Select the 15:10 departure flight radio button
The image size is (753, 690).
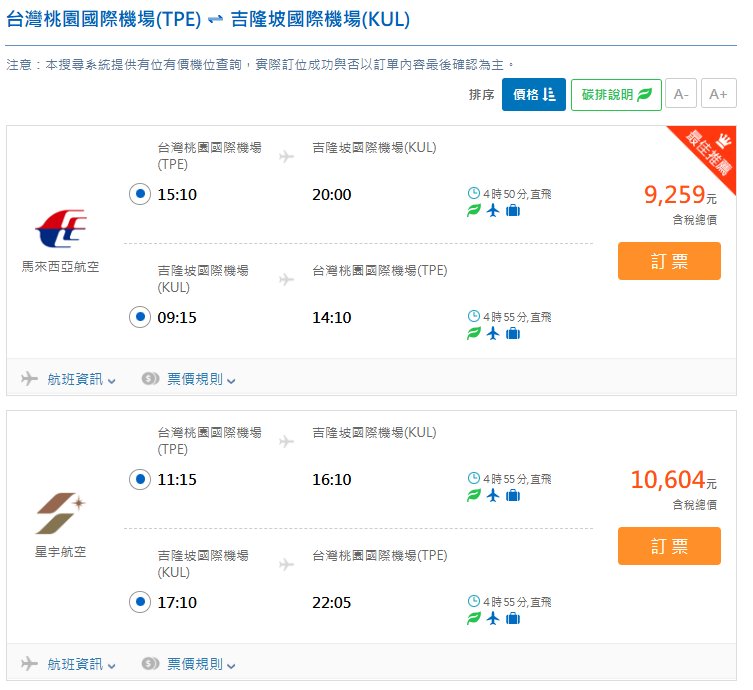click(x=140, y=194)
